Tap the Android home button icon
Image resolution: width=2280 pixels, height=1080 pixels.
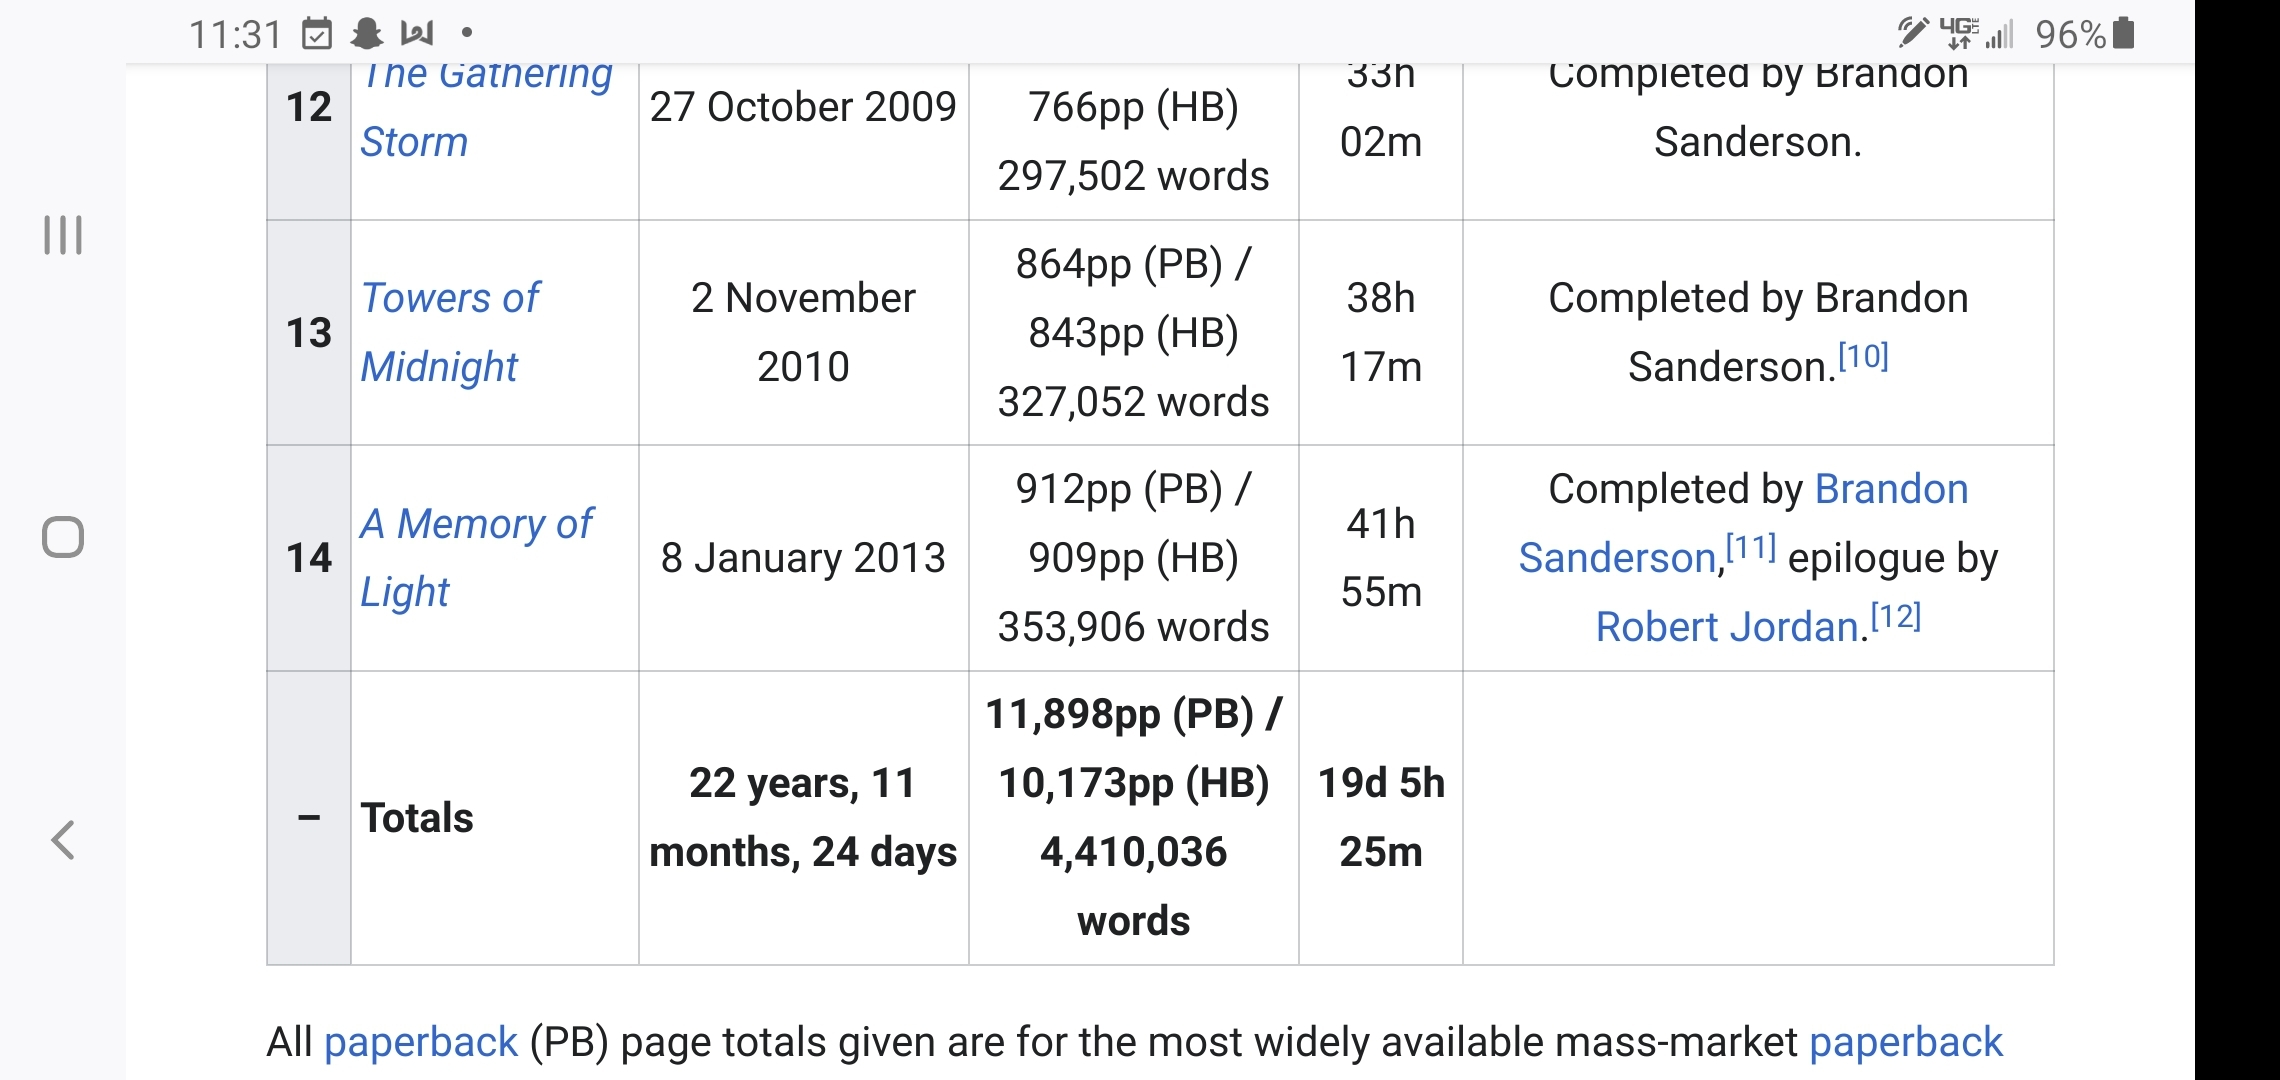coord(62,537)
